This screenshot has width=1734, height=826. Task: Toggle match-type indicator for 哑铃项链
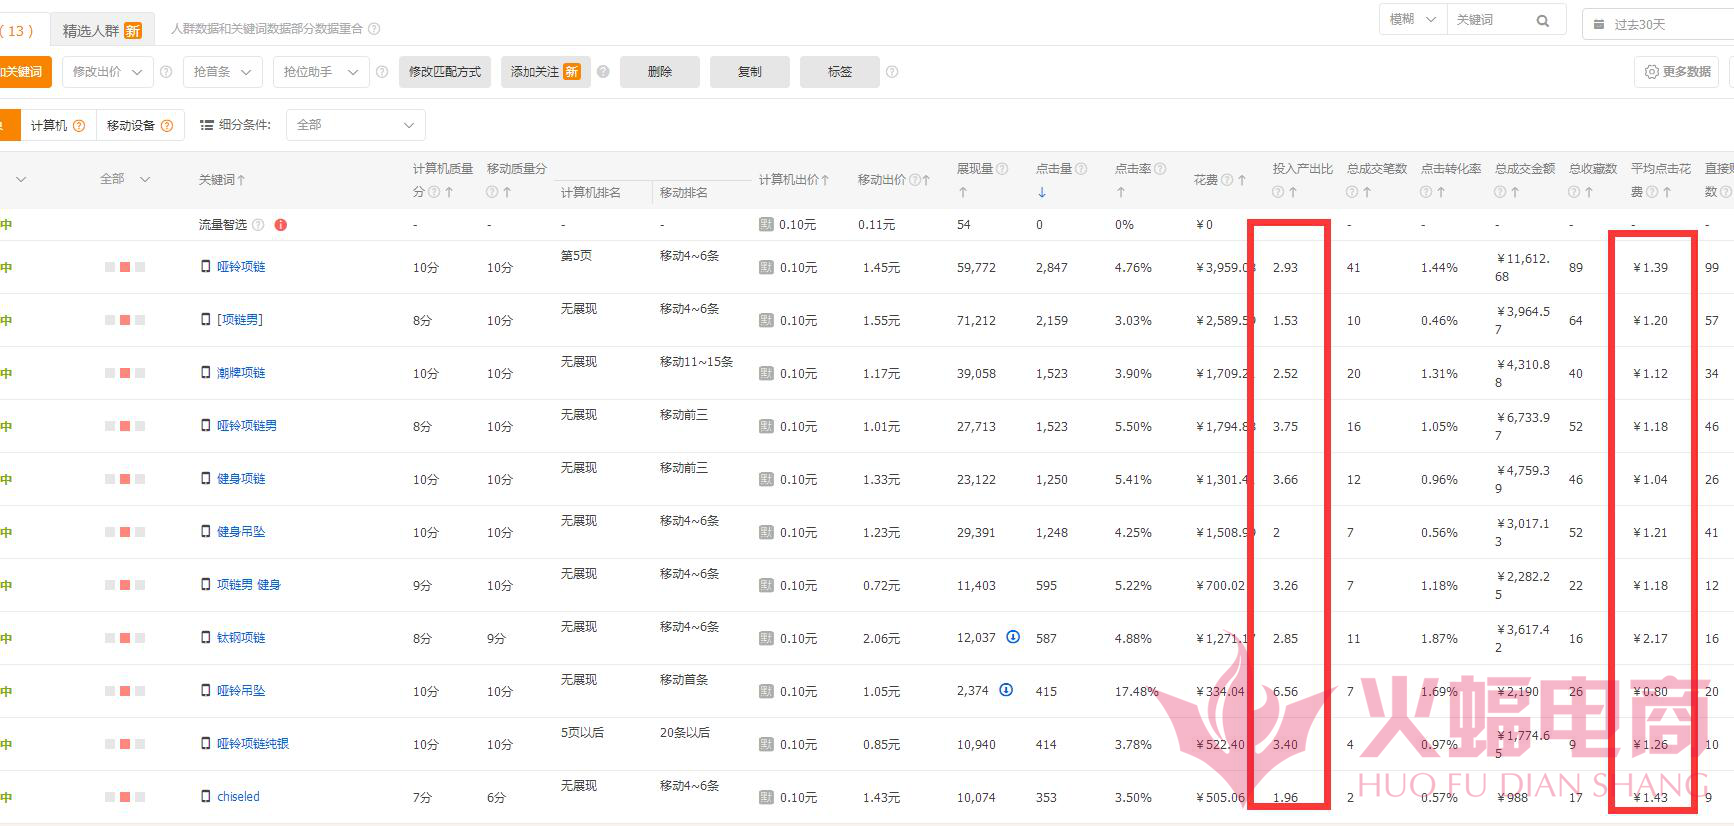(x=125, y=267)
